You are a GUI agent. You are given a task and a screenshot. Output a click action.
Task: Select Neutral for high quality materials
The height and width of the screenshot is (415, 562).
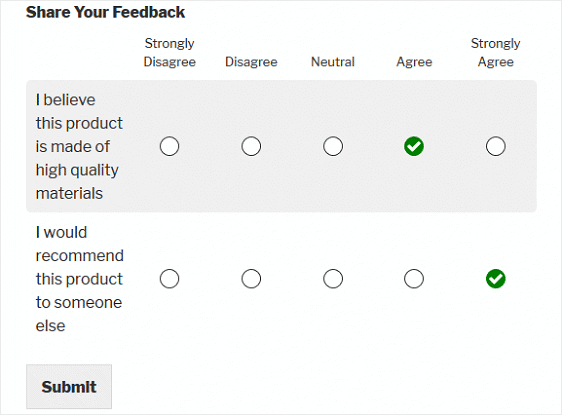click(333, 146)
